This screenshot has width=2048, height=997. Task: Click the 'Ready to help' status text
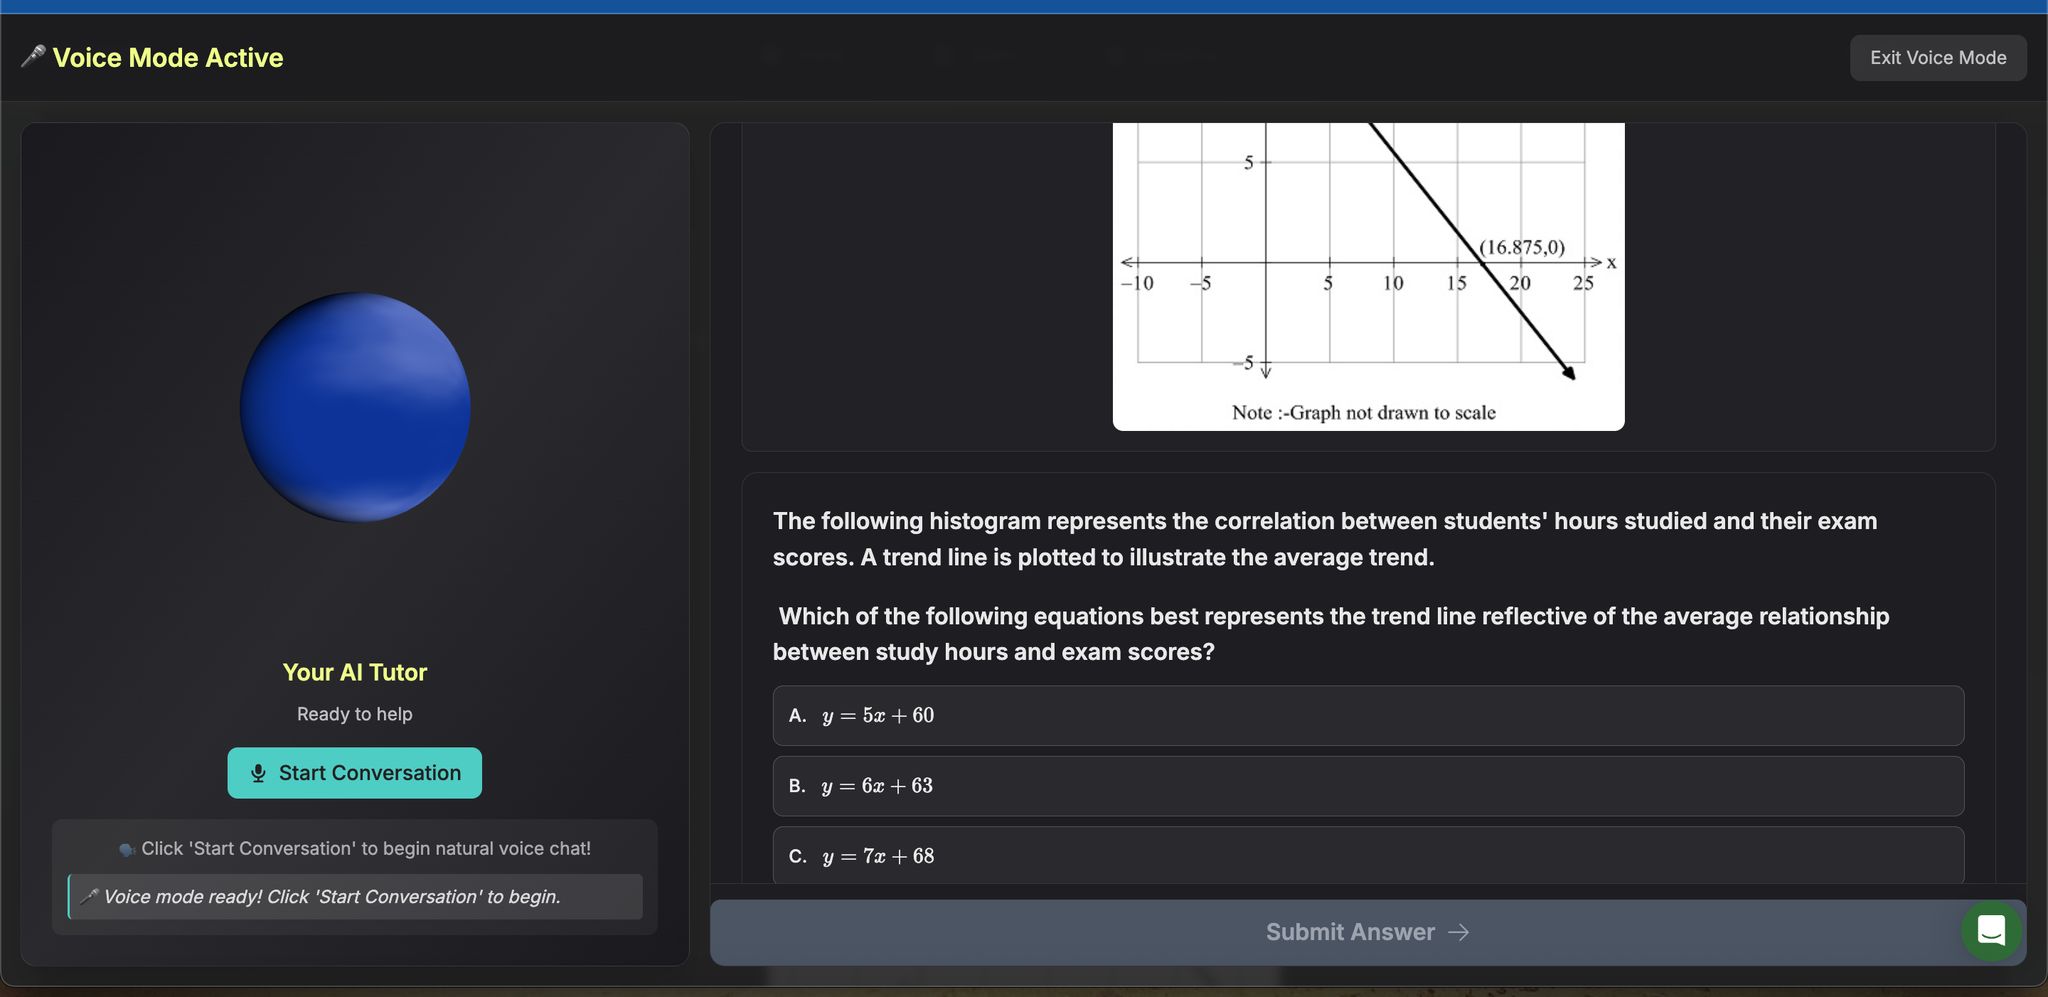tap(354, 714)
